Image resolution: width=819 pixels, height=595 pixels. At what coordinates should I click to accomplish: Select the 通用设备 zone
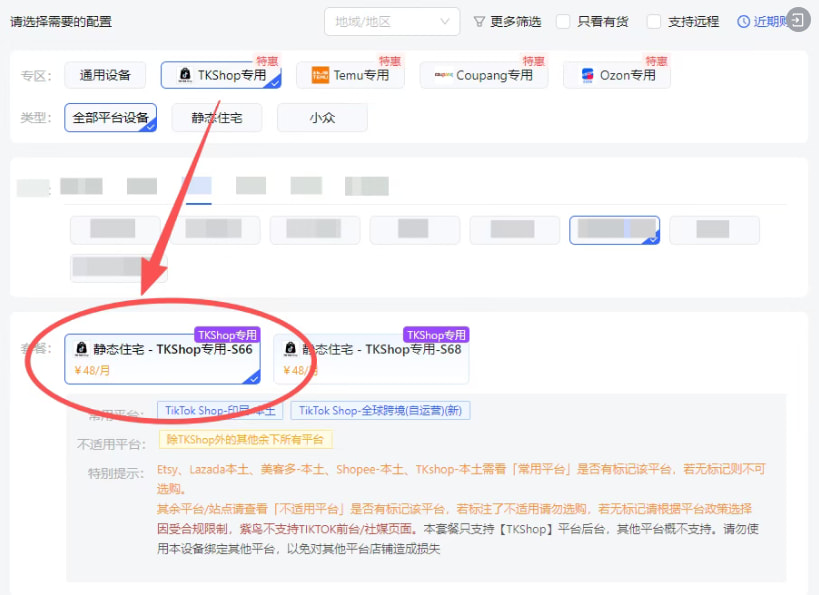105,75
